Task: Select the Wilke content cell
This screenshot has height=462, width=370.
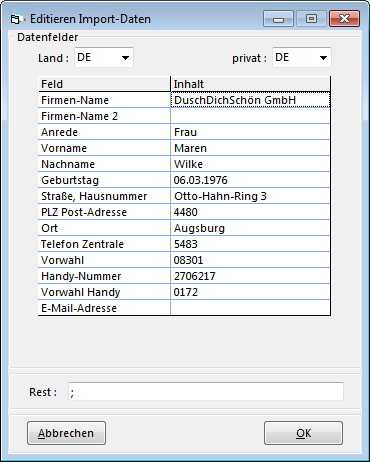Action: point(250,164)
